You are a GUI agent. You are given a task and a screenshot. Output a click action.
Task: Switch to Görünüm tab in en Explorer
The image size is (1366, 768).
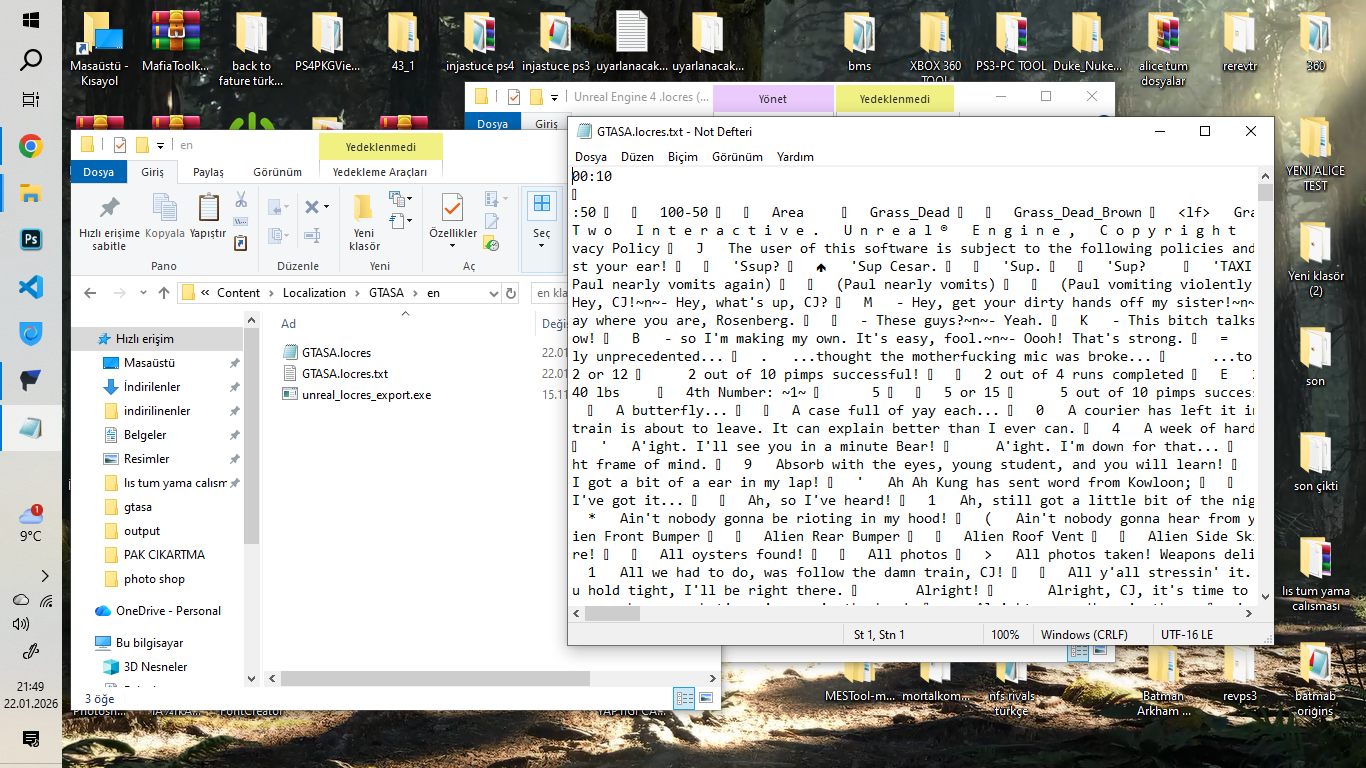click(x=277, y=172)
